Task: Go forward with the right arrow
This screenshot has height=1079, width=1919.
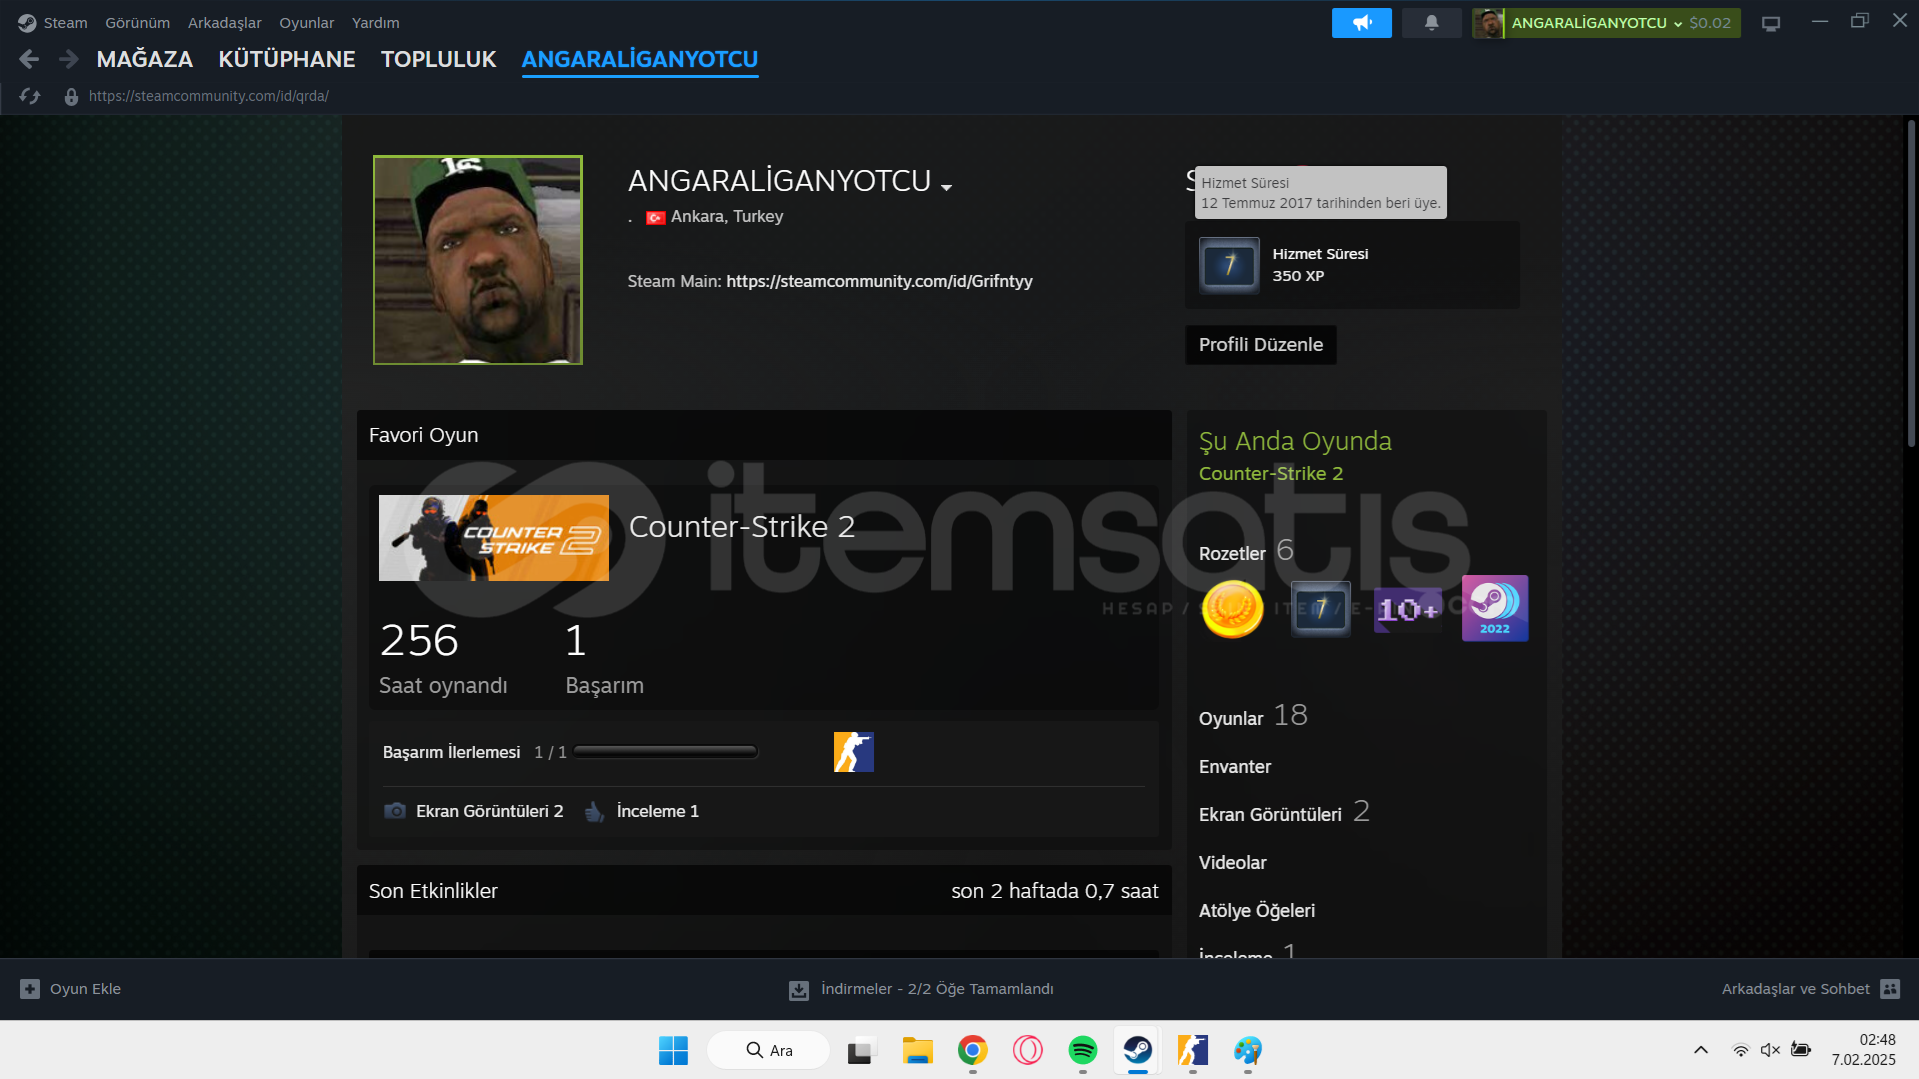Action: pyautogui.click(x=68, y=60)
